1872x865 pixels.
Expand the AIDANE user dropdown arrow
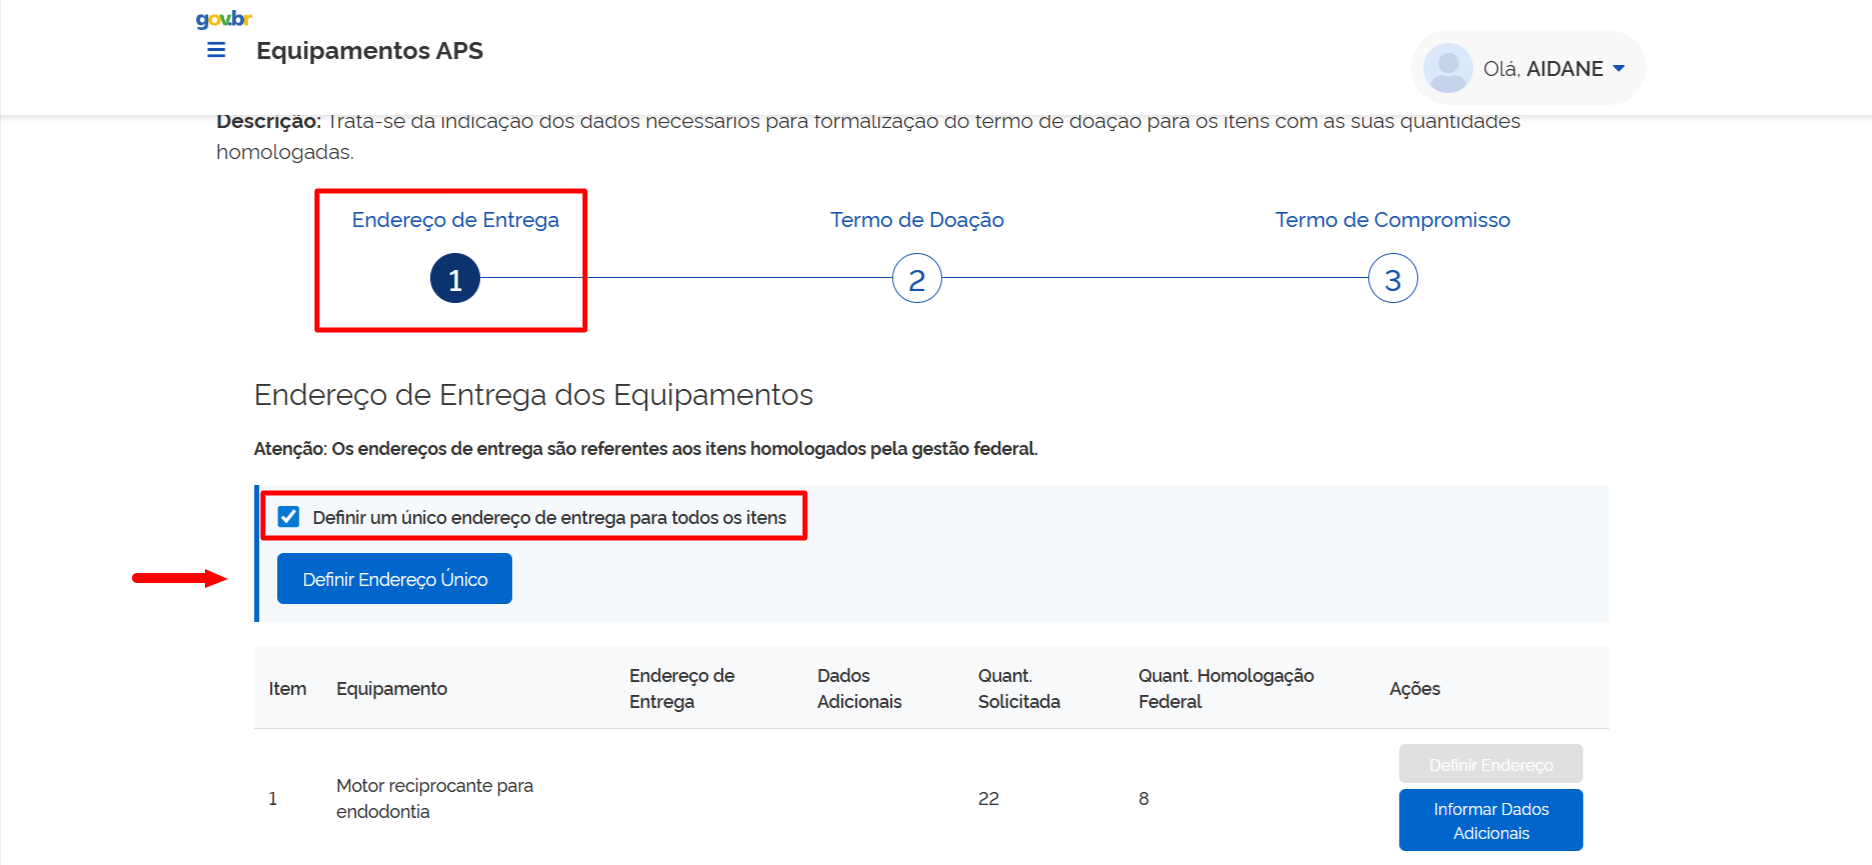tap(1619, 68)
